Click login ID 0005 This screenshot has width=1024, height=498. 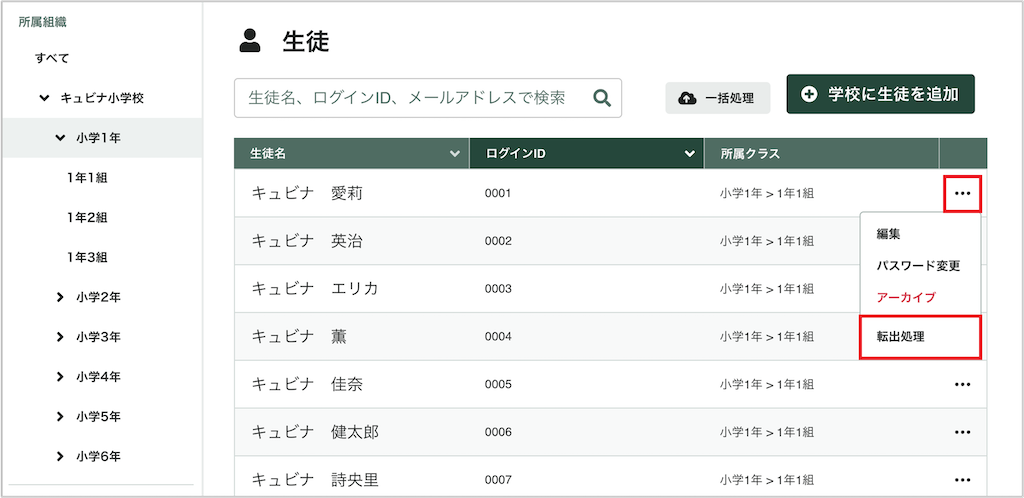click(498, 384)
